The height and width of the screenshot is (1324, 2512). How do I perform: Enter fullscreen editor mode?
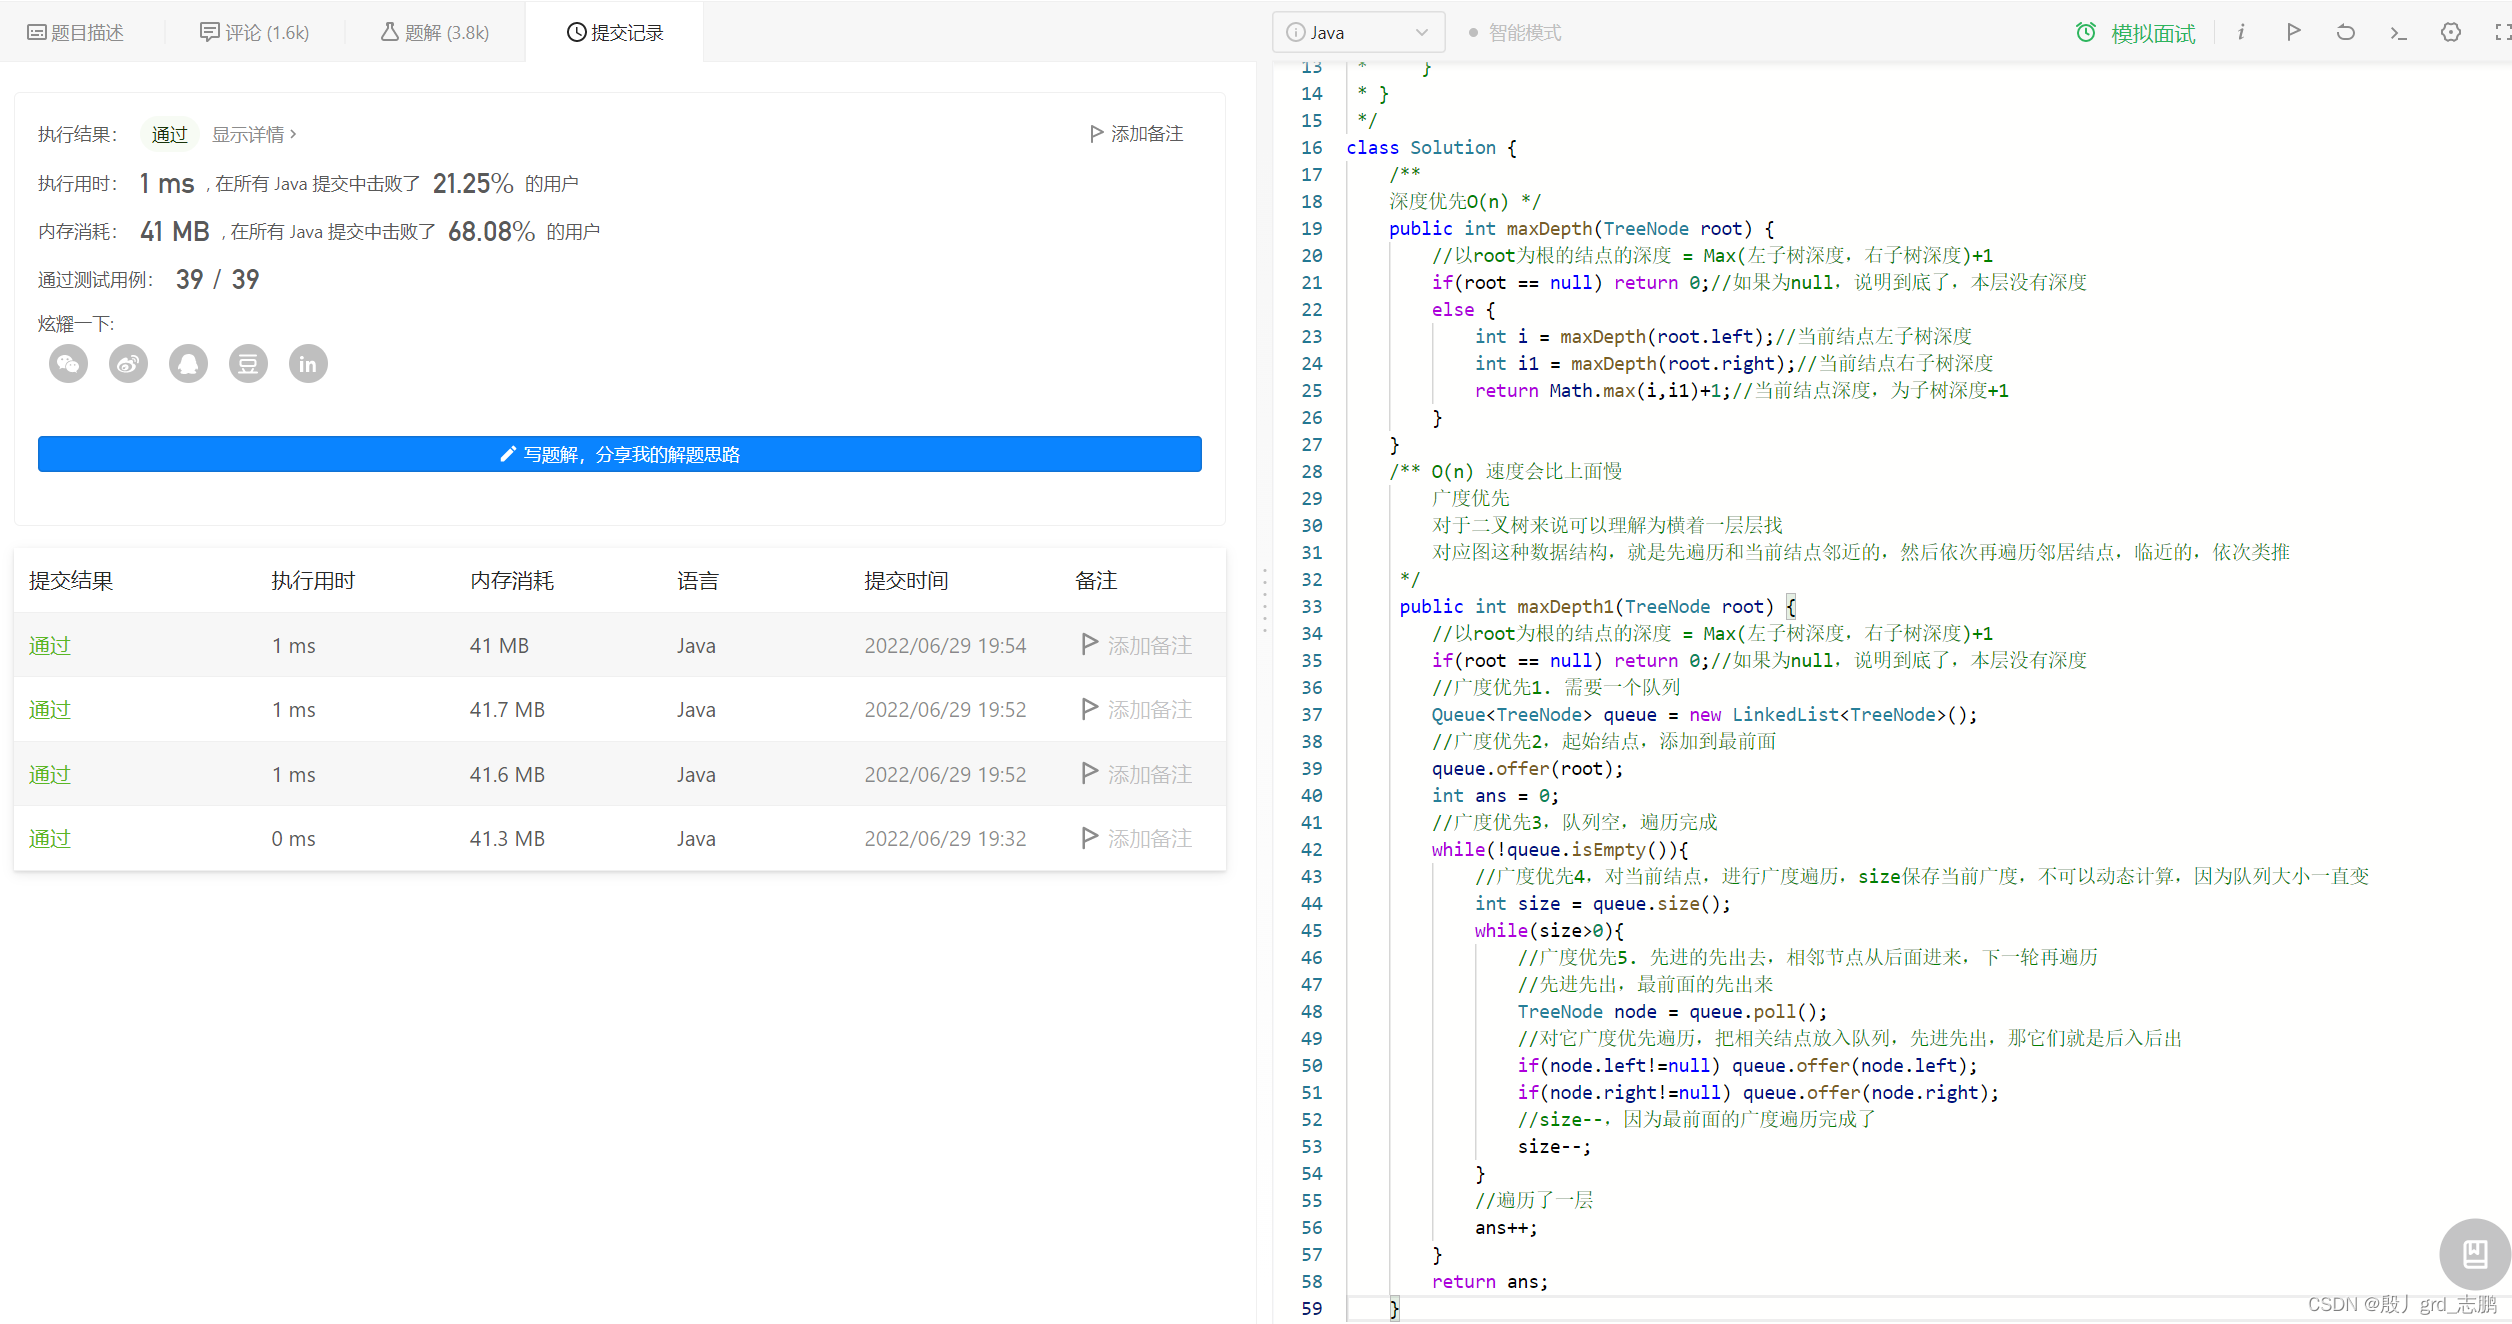click(2502, 32)
